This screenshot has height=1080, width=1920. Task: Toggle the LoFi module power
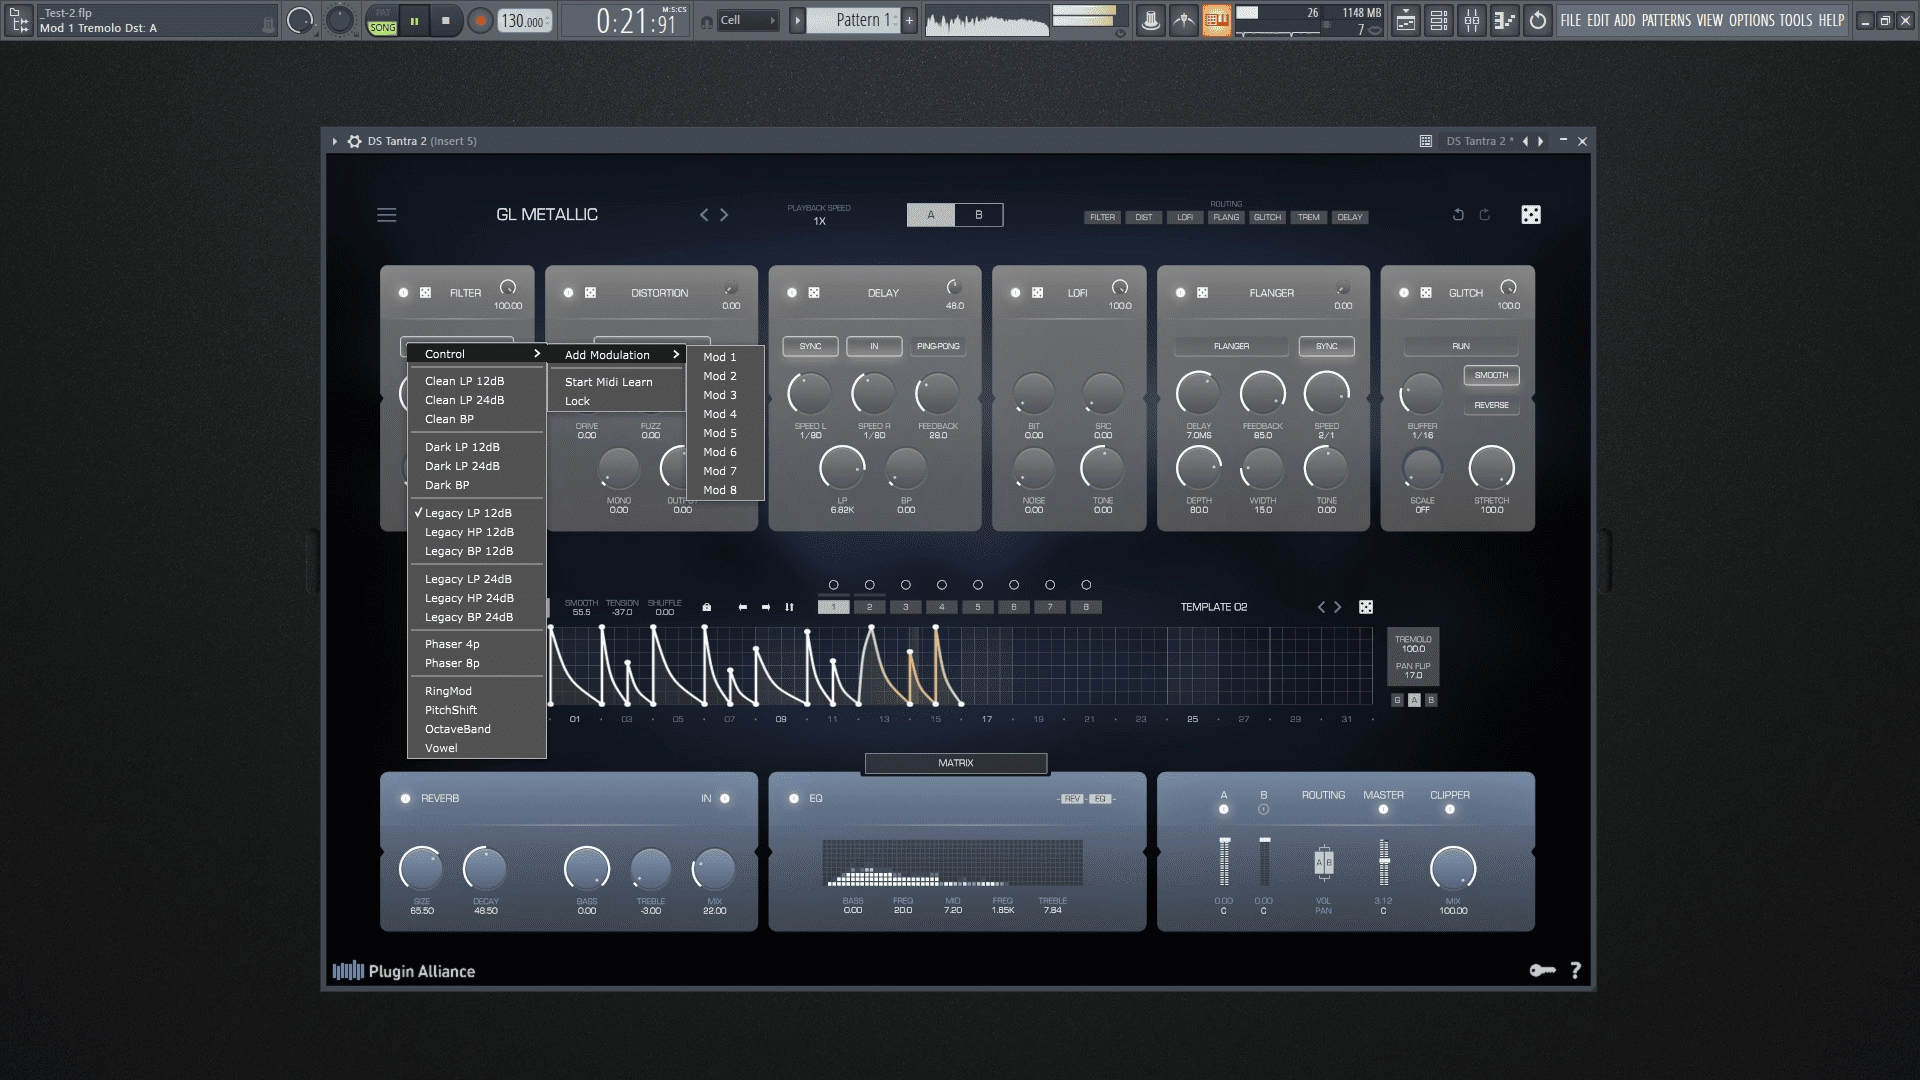point(1015,293)
